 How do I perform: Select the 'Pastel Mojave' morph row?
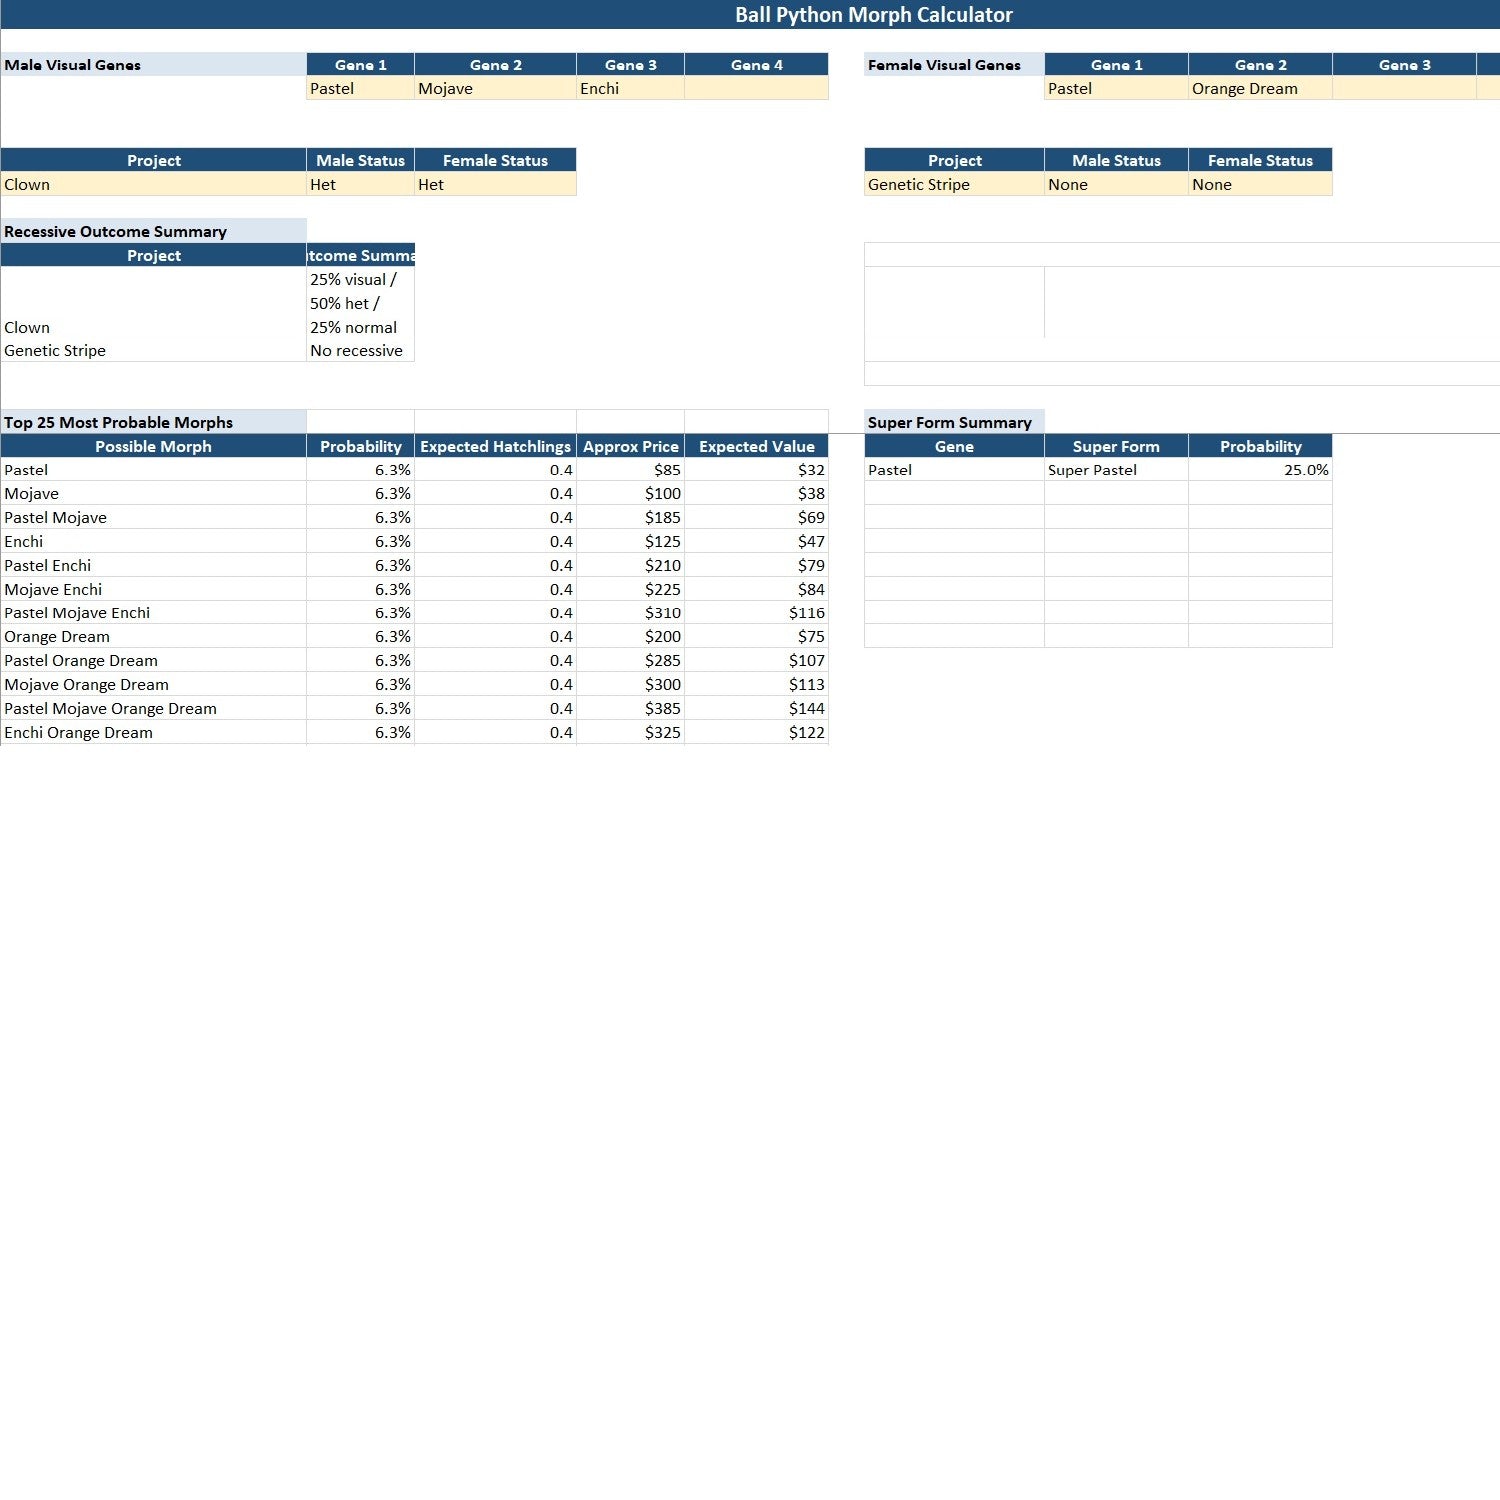click(x=414, y=517)
